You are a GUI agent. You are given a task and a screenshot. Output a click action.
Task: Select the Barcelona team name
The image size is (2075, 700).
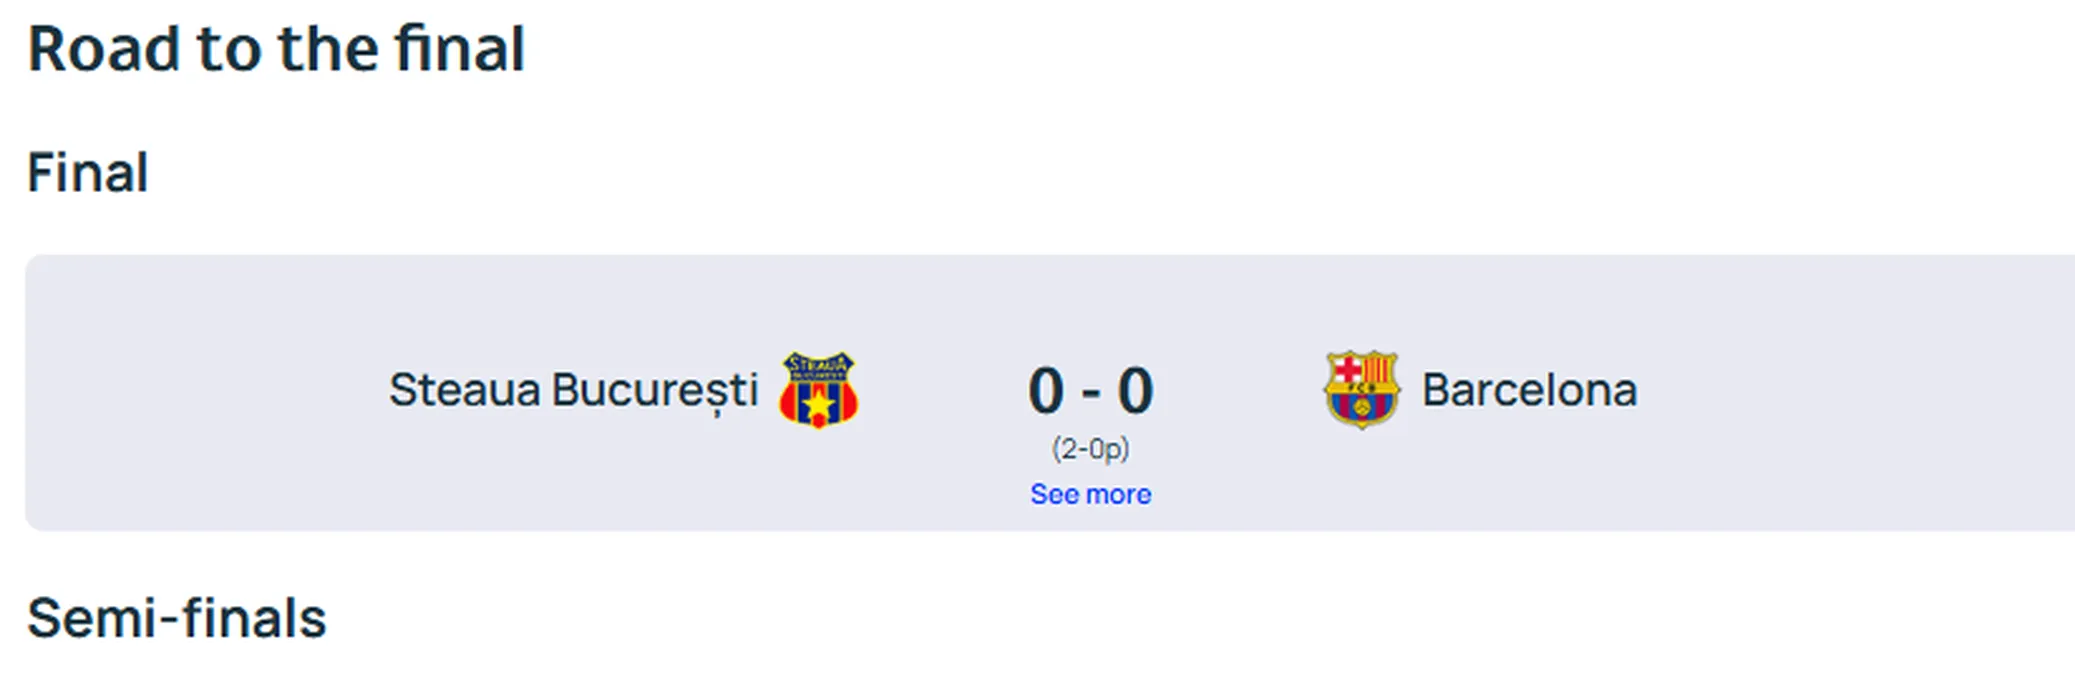click(x=1529, y=390)
